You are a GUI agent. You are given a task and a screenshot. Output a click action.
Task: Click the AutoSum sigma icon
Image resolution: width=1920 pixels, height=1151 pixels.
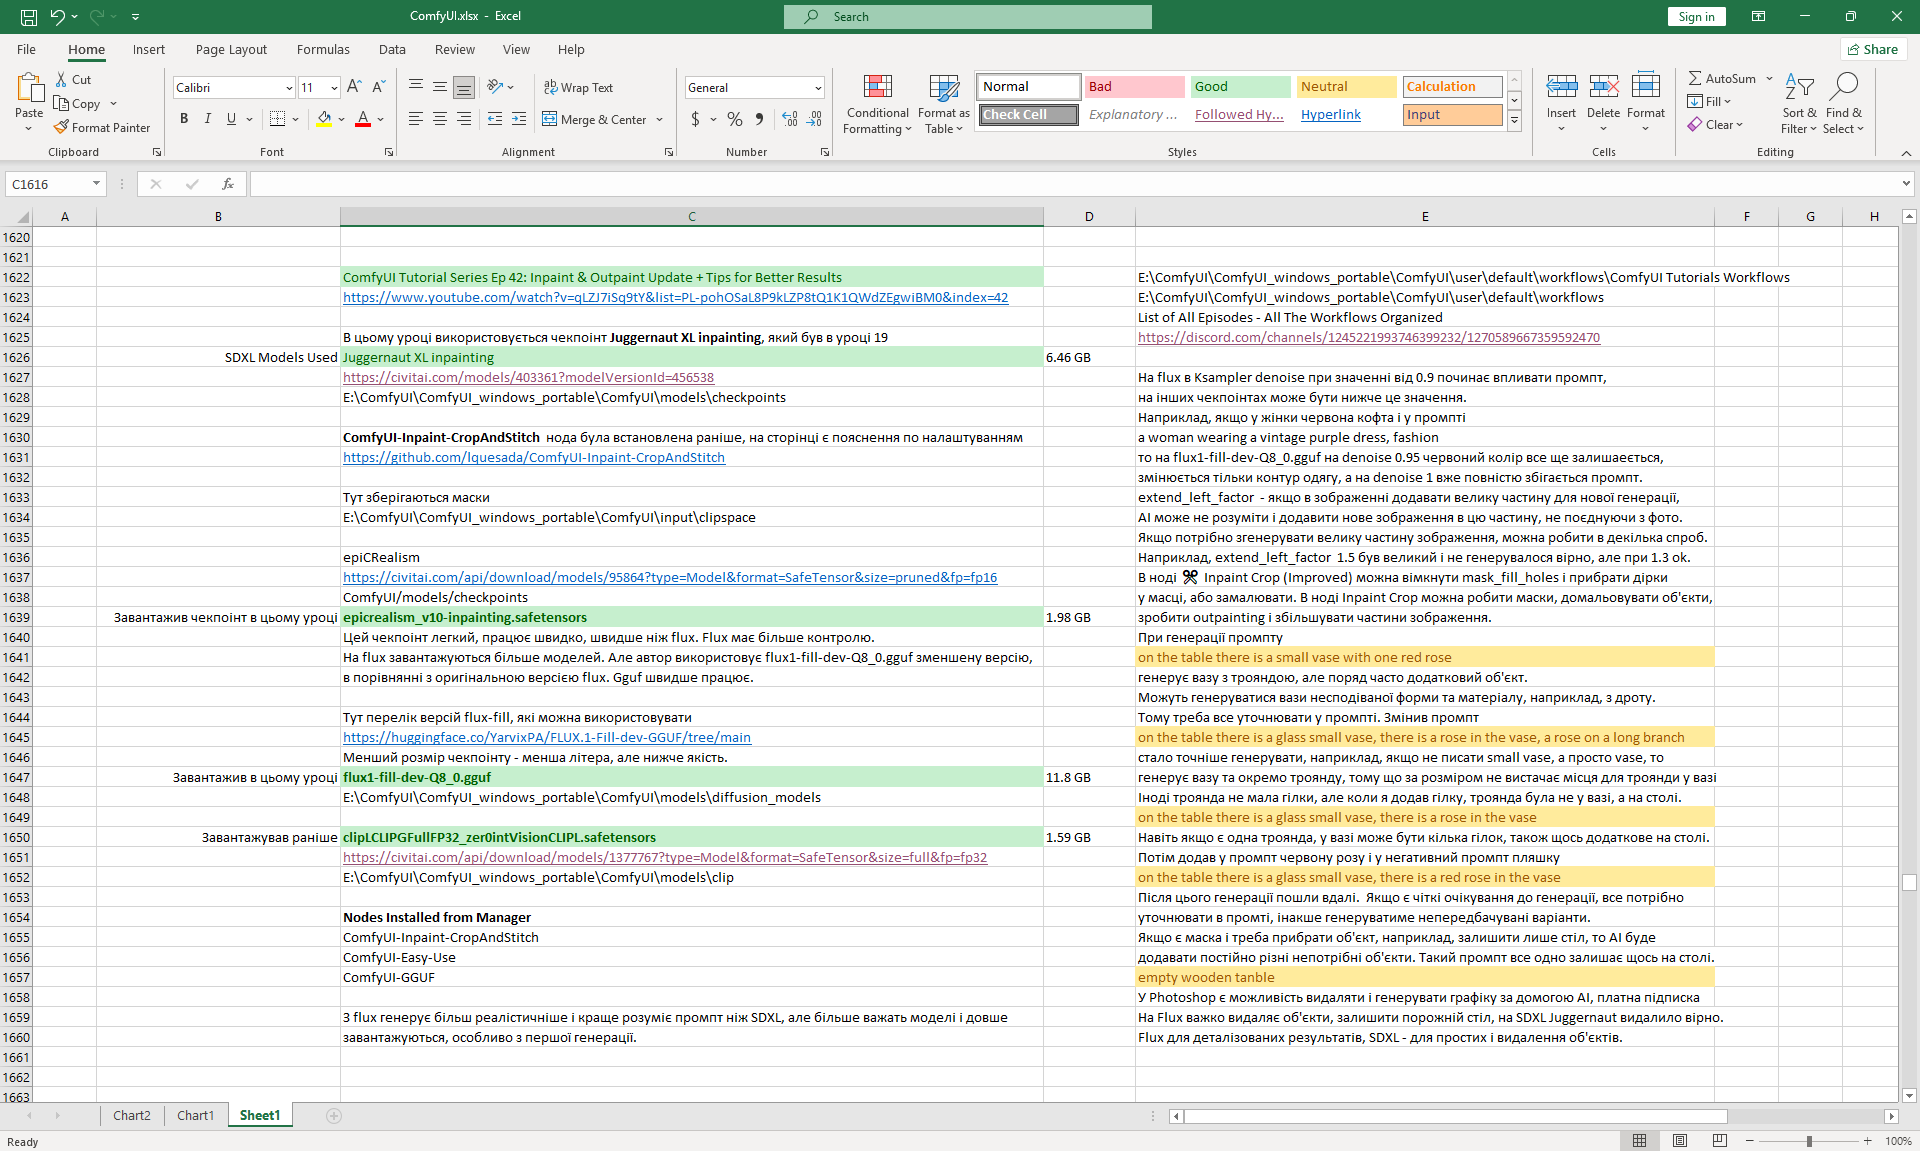click(x=1695, y=78)
